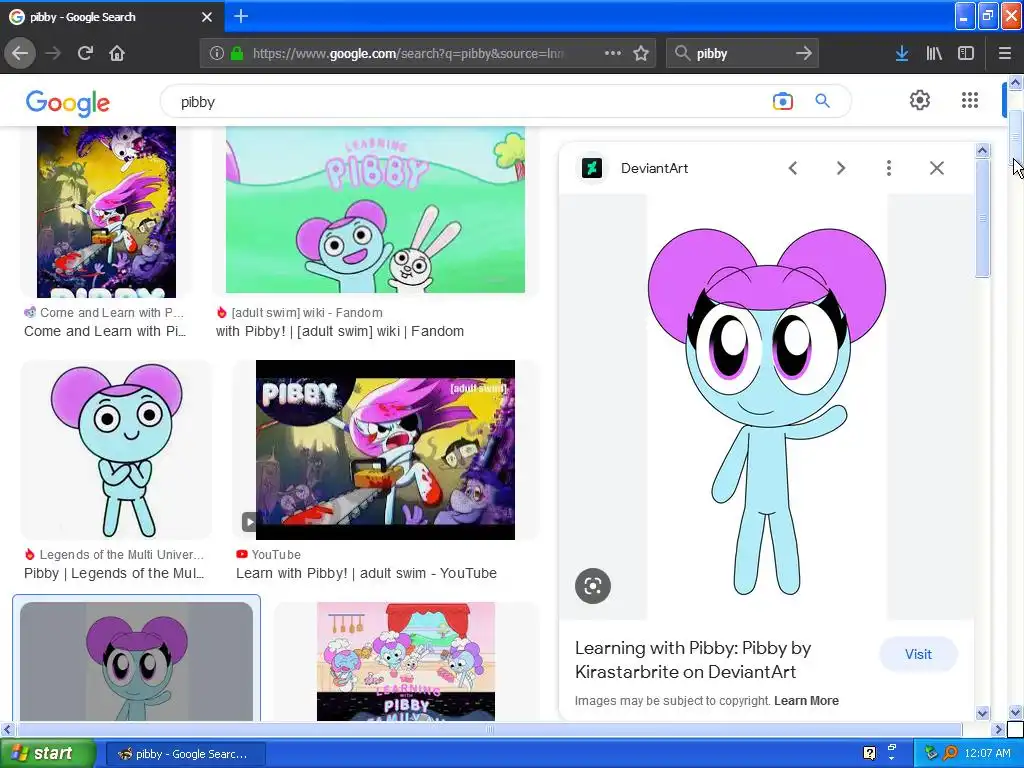Open the Learning Pibby green meadow thumbnail

375,209
